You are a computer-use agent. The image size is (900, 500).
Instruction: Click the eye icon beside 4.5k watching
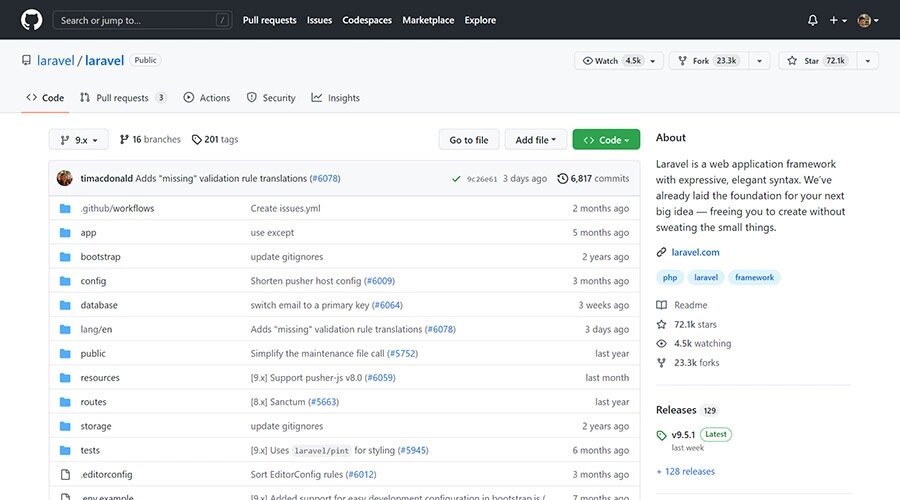[x=661, y=343]
